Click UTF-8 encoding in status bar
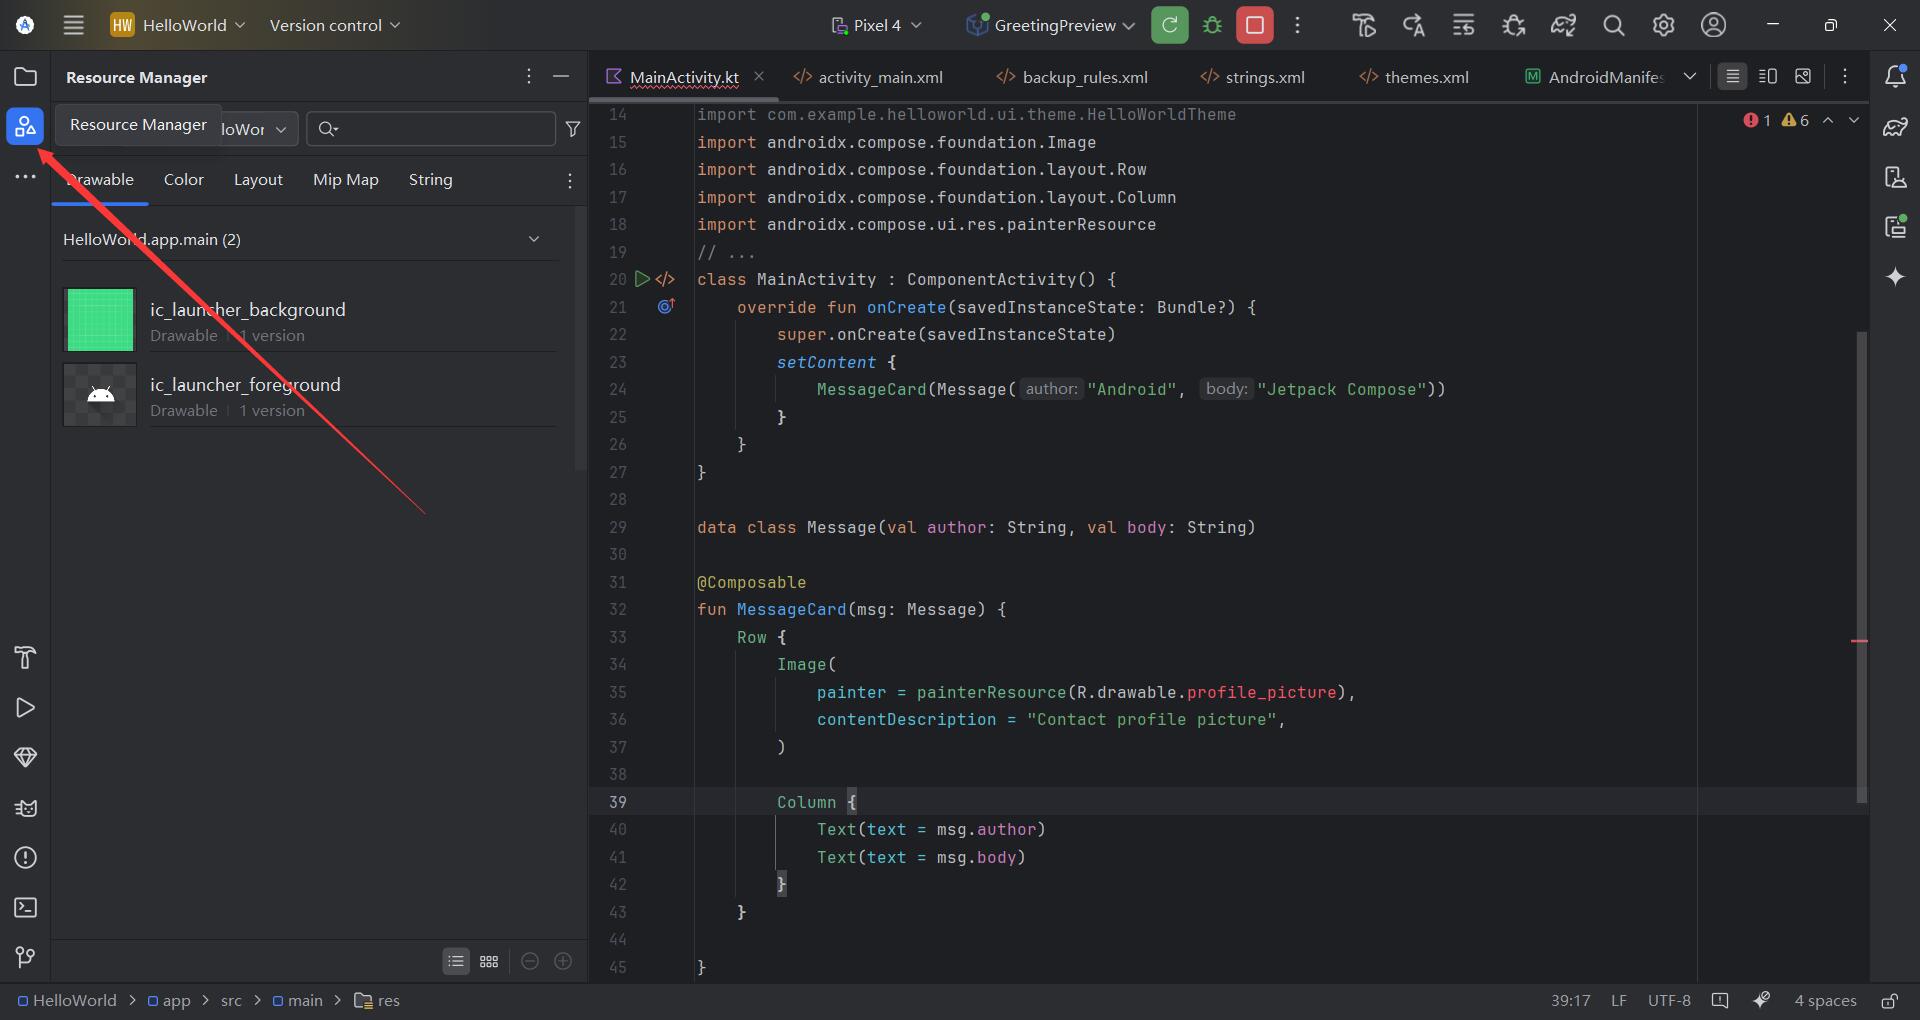This screenshot has width=1920, height=1020. click(1669, 1001)
